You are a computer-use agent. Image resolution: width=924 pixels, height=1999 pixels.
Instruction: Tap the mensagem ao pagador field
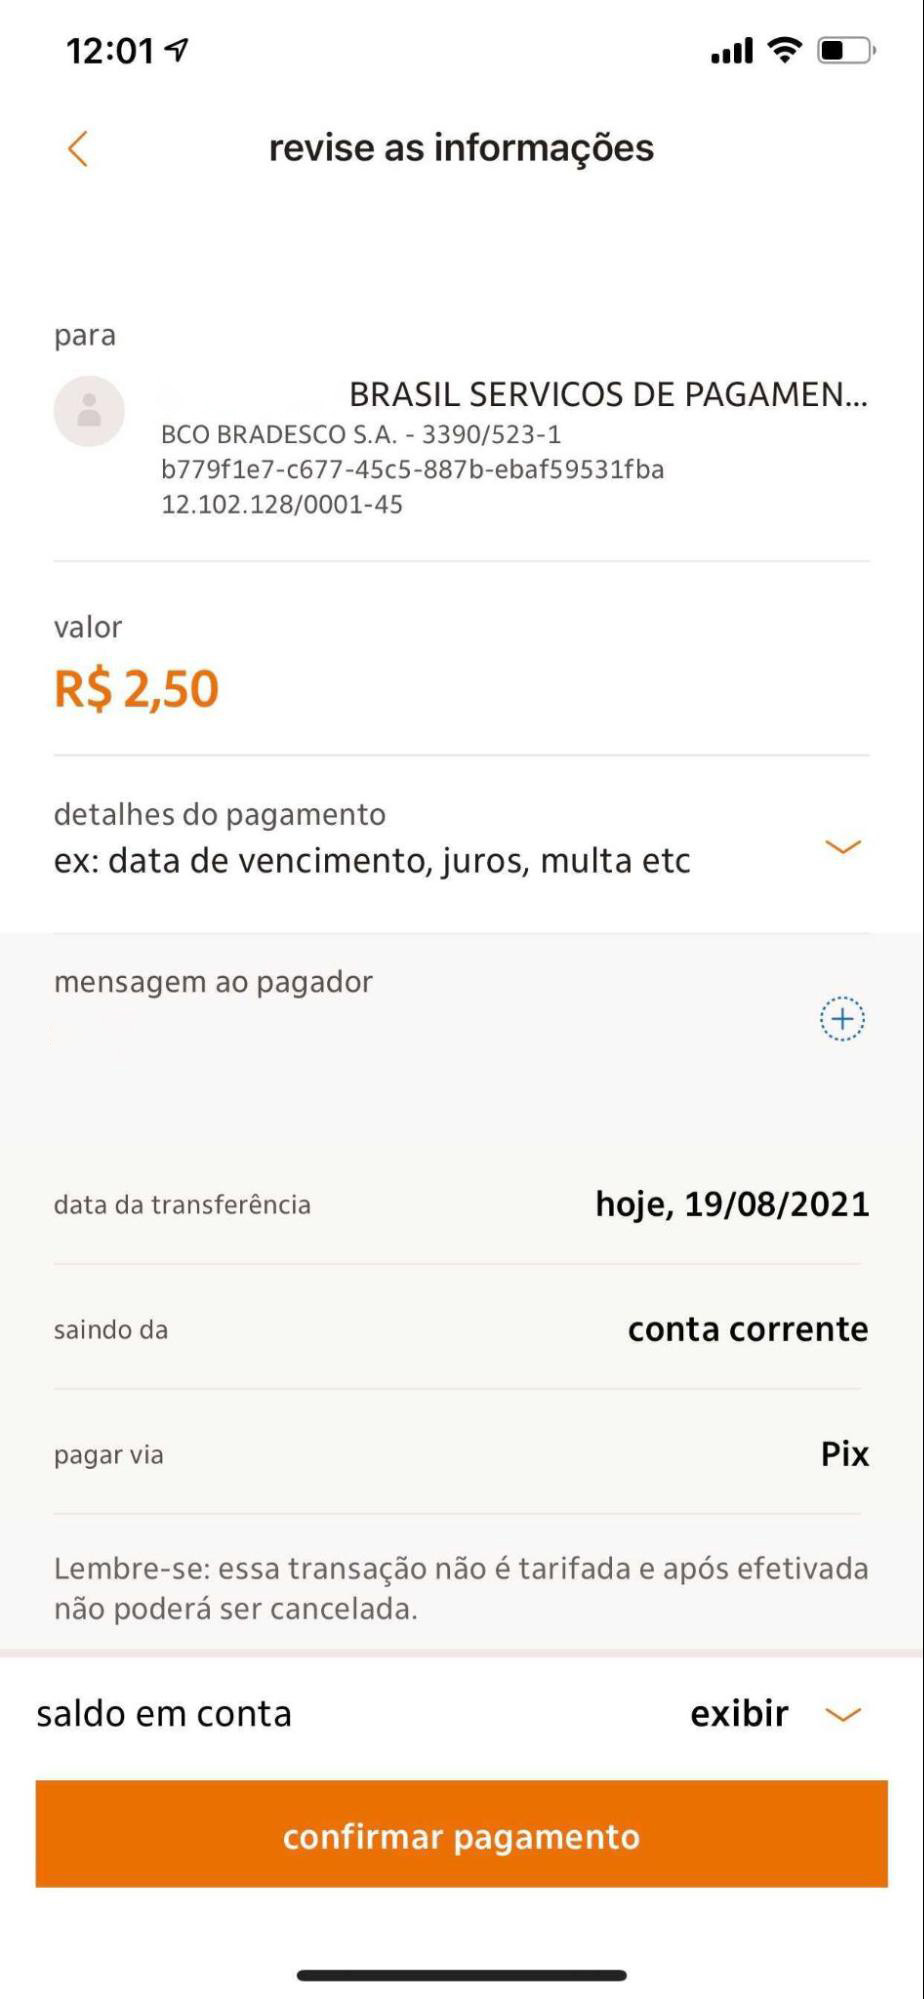pyautogui.click(x=213, y=982)
